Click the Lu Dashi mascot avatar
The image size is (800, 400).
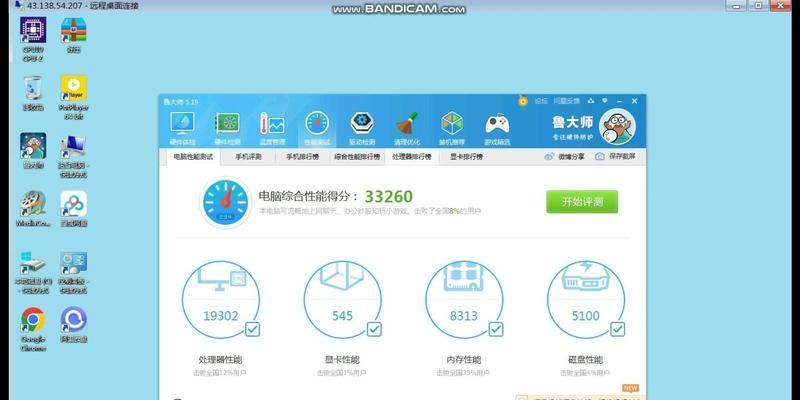click(x=617, y=127)
